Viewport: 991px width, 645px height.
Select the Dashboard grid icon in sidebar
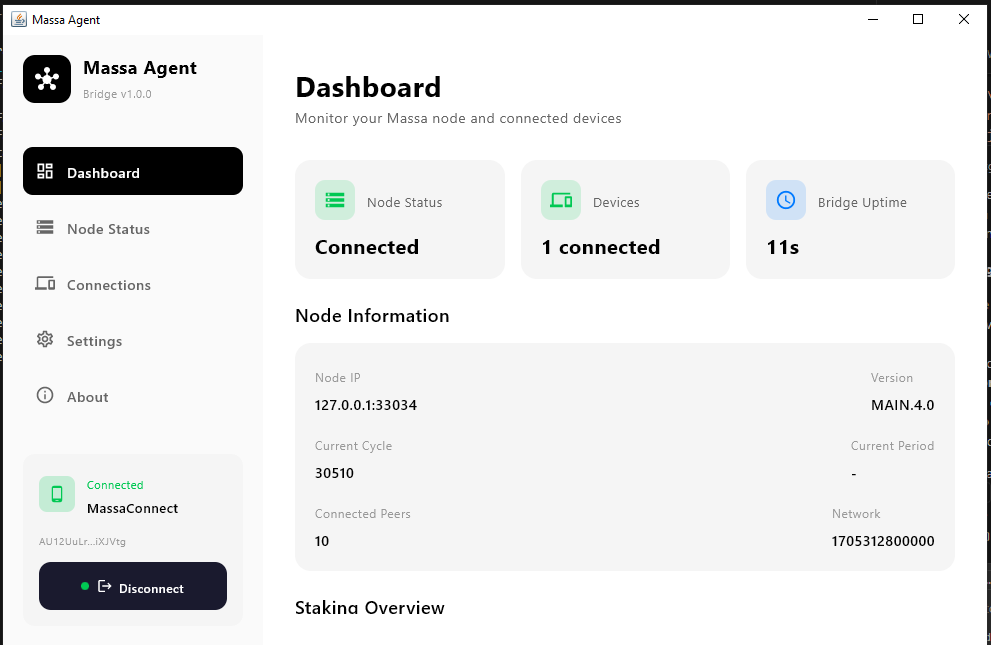45,170
